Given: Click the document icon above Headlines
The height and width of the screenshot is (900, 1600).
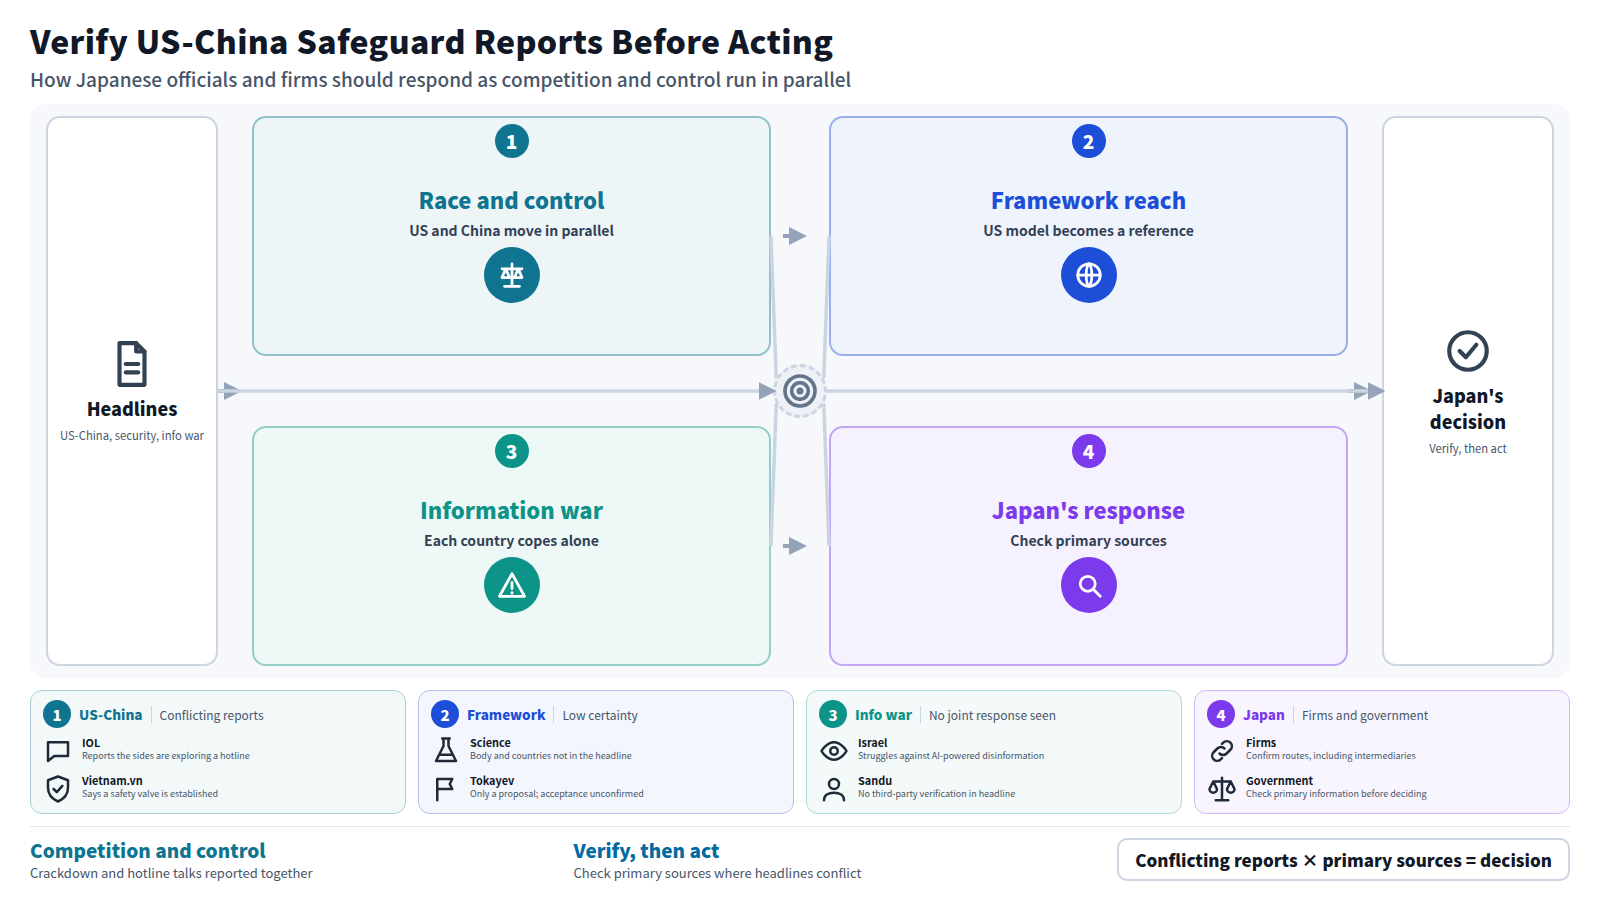Looking at the screenshot, I should [132, 364].
